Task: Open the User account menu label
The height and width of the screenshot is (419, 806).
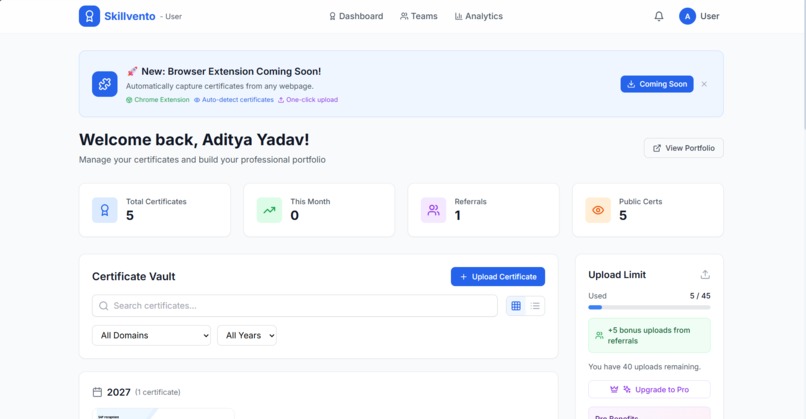Action: click(709, 16)
